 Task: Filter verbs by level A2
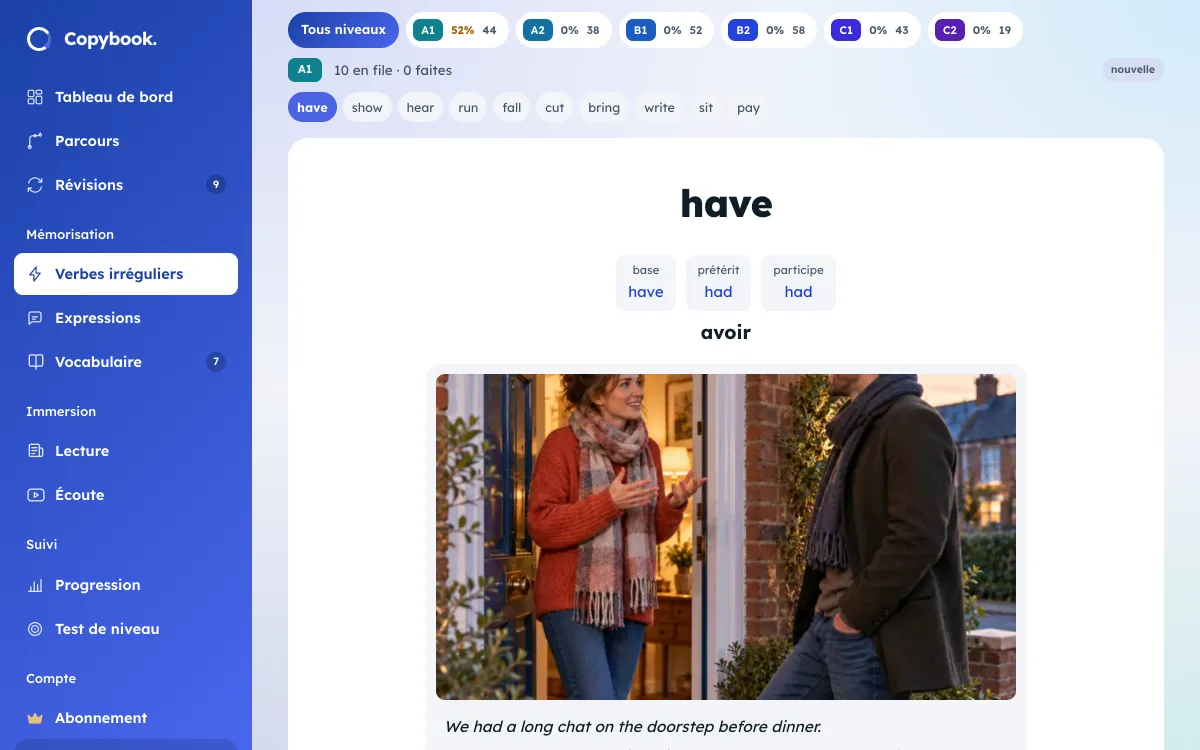(563, 30)
